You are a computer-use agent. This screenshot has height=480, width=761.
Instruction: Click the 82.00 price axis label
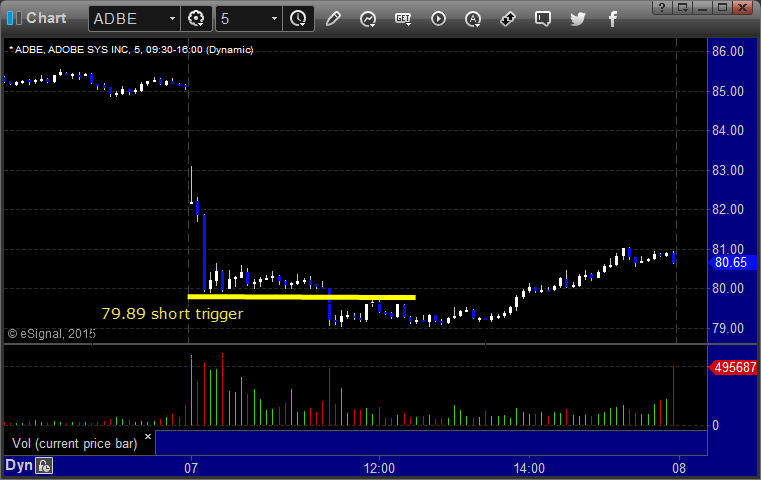(x=728, y=210)
